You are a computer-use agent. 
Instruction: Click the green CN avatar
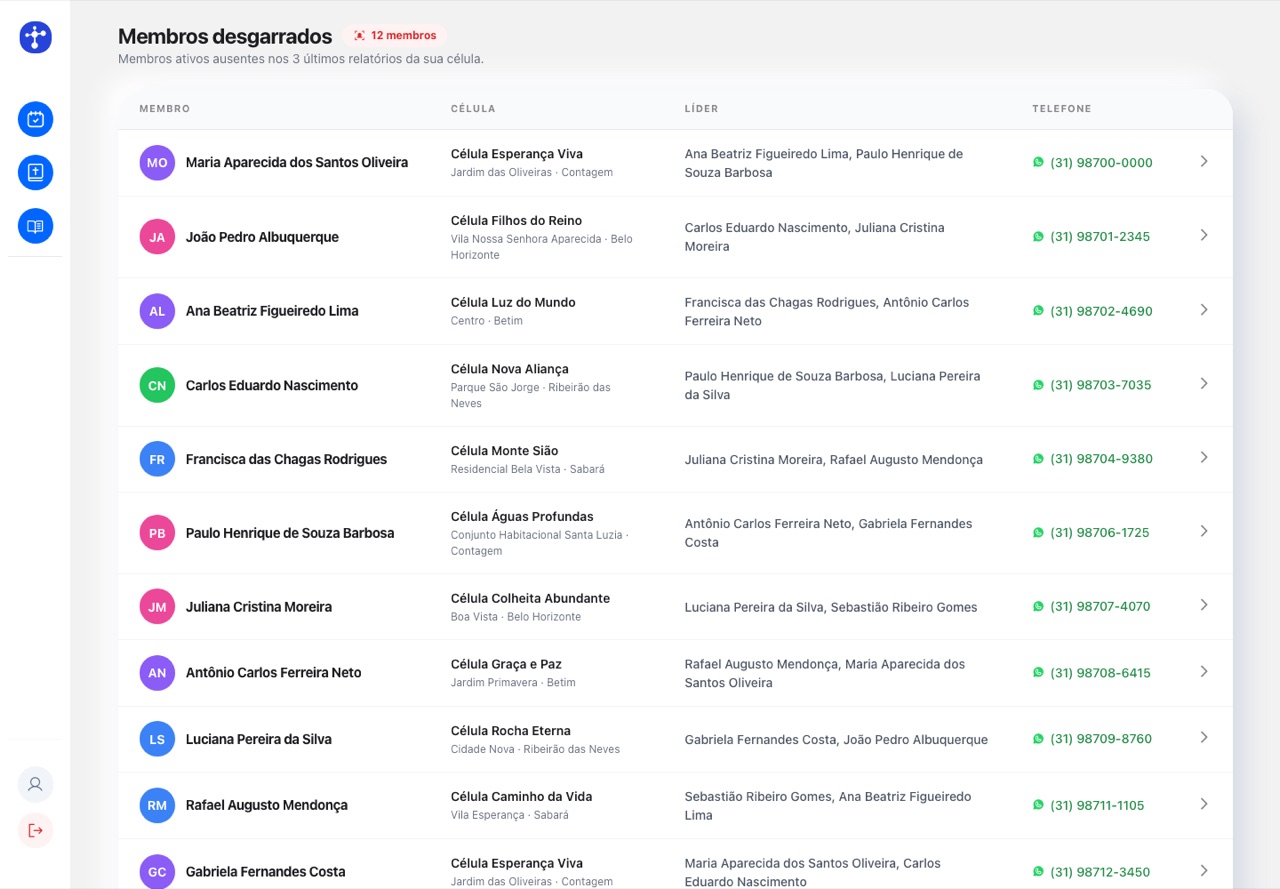[157, 385]
